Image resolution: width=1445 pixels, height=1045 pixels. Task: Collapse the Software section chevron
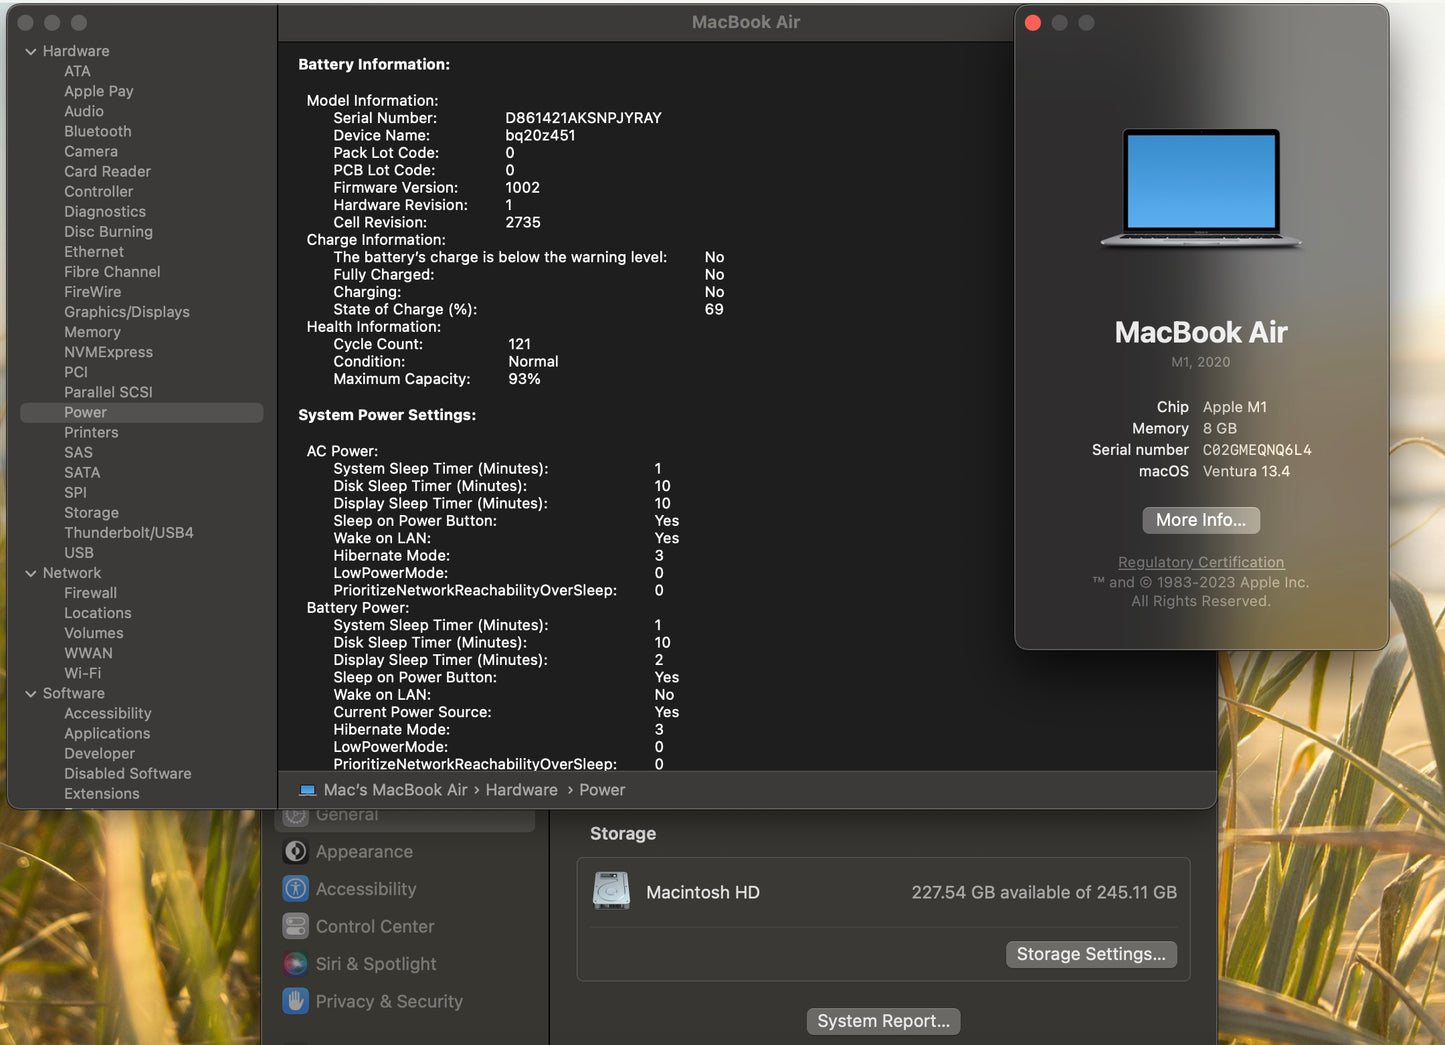coord(31,693)
